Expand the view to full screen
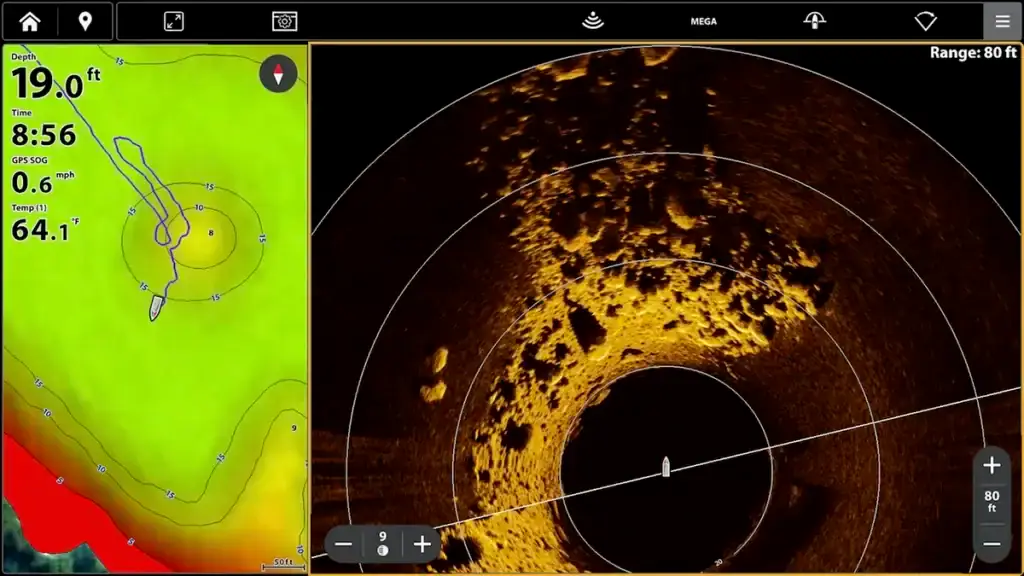Screen dimensions: 1024x576 pos(174,22)
